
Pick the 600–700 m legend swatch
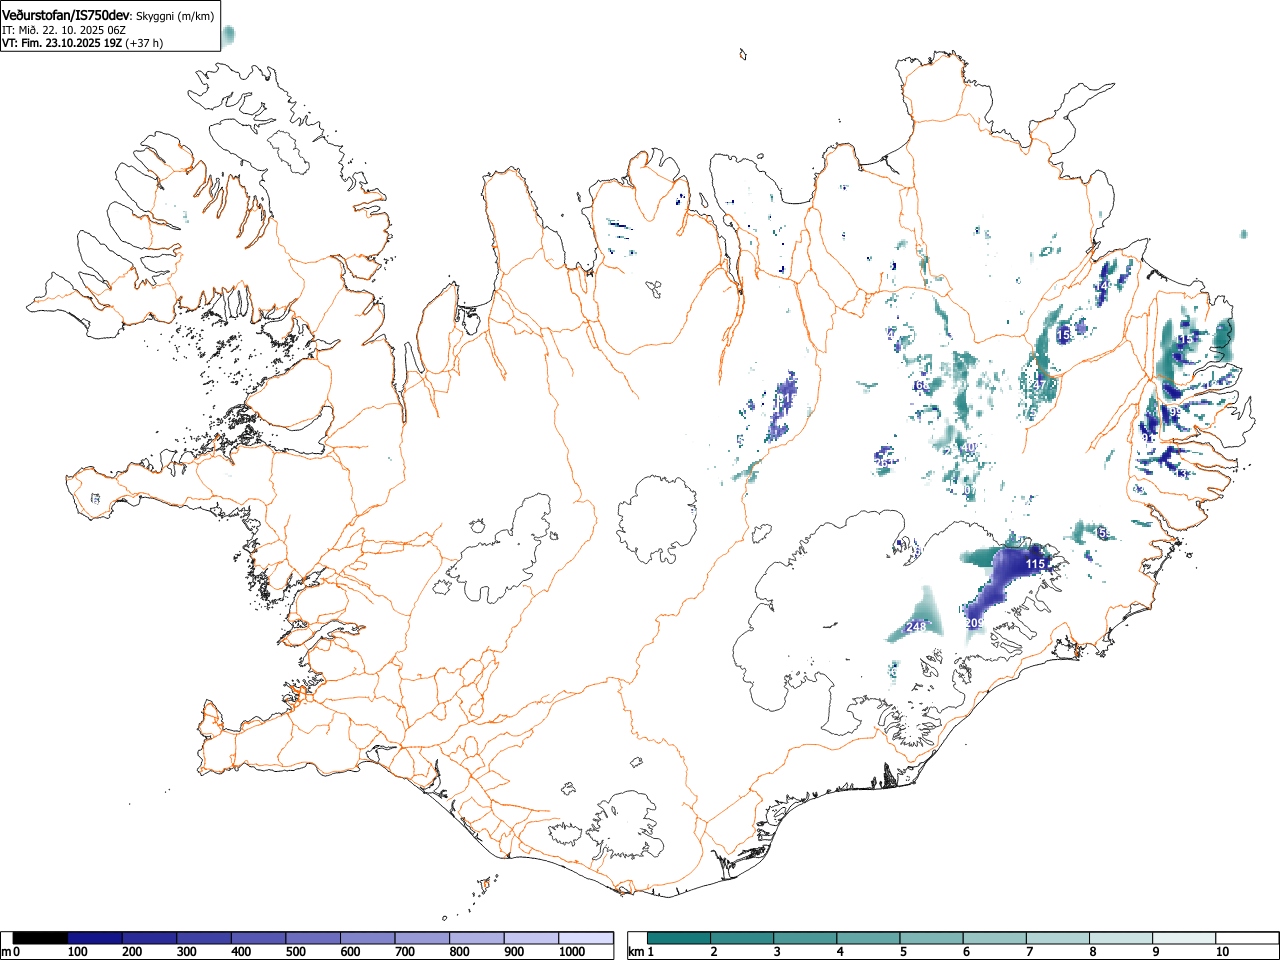click(368, 938)
